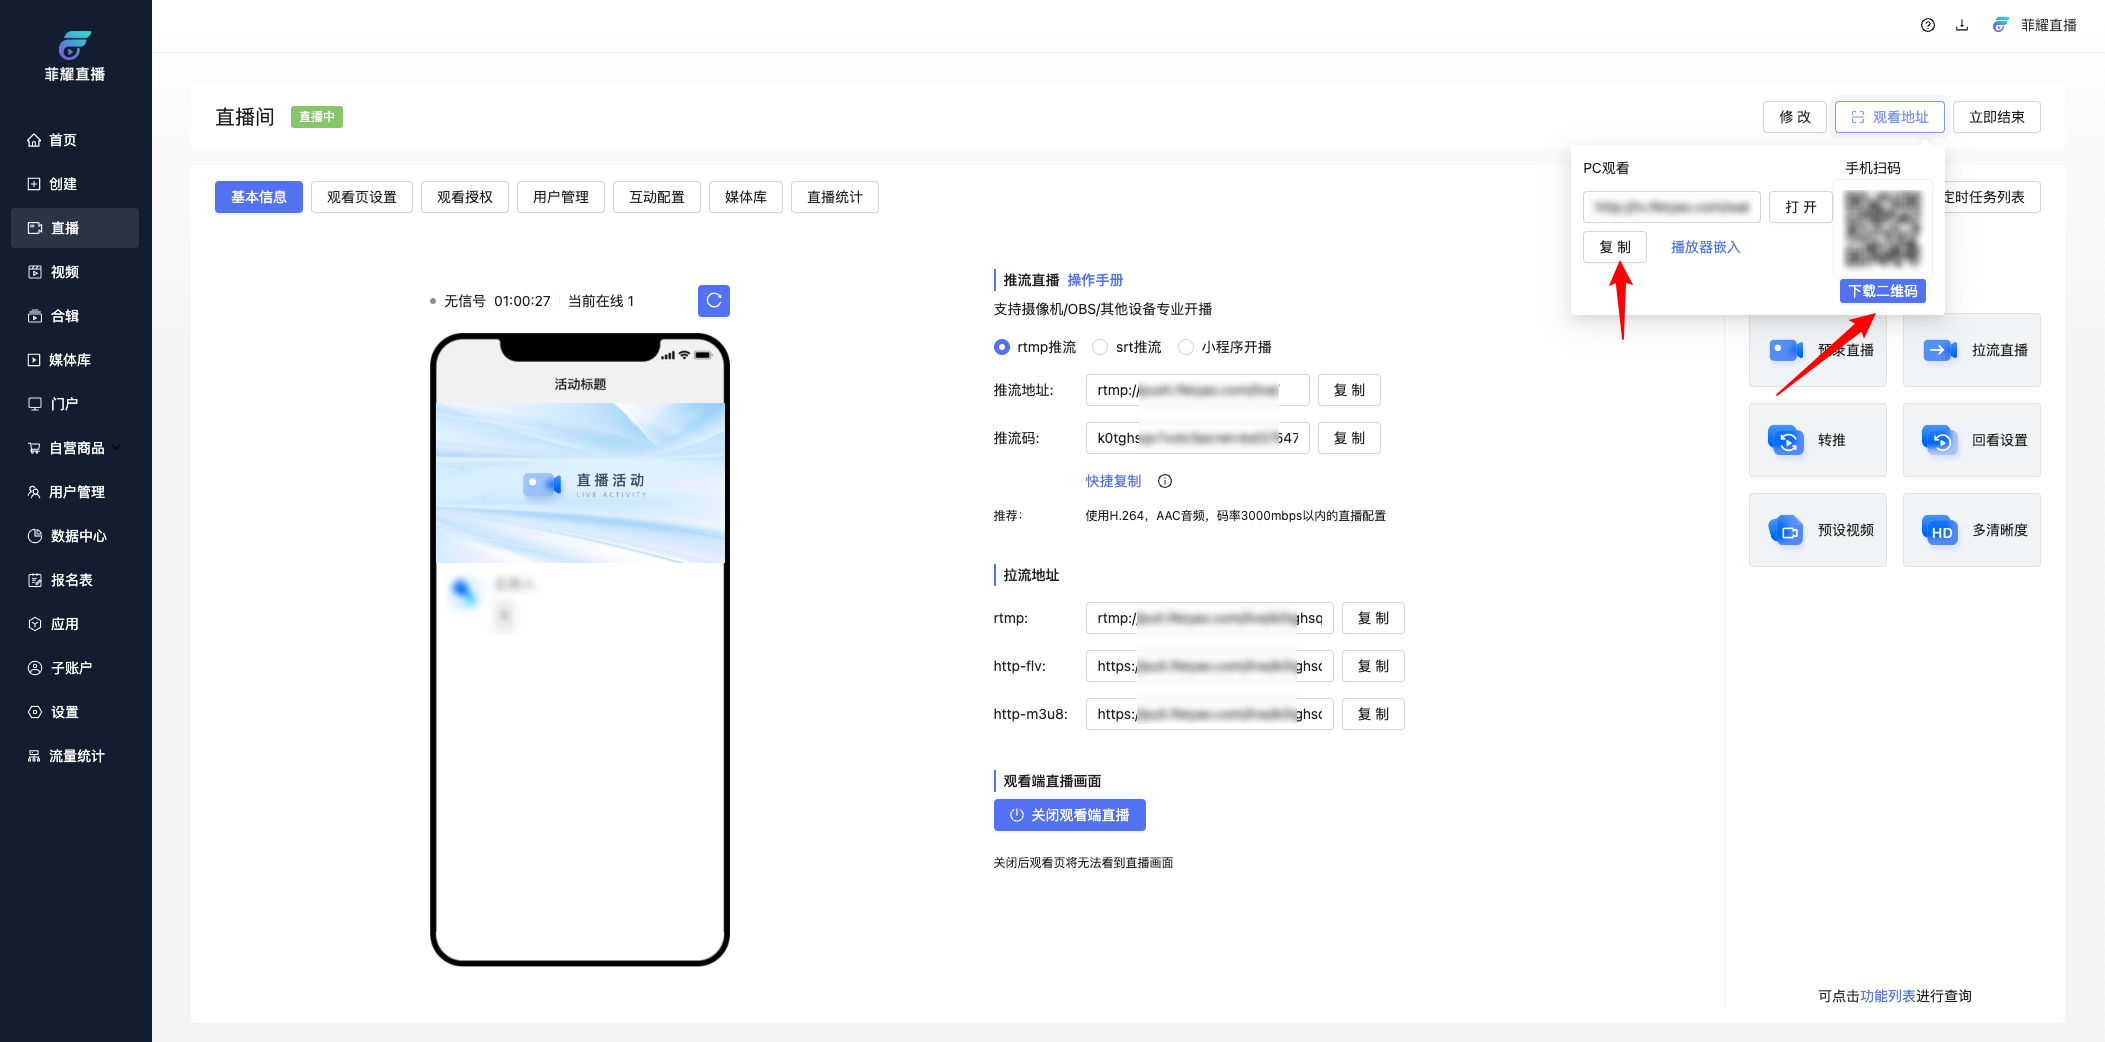
Task: Switch to the 观看页设置 tab
Action: pos(361,197)
